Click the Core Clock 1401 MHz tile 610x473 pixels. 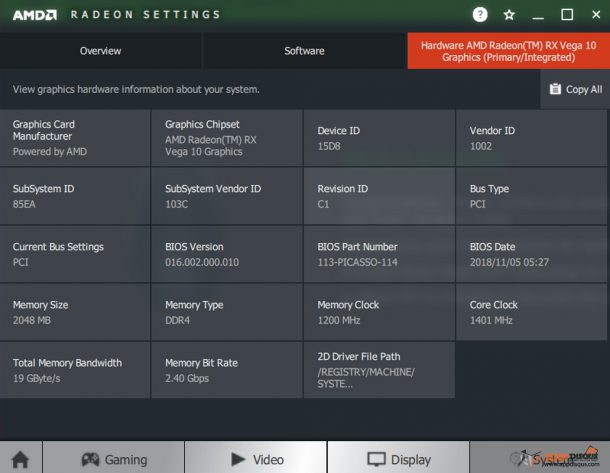coord(531,312)
